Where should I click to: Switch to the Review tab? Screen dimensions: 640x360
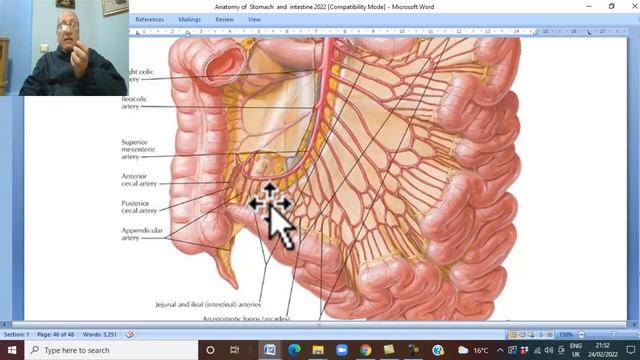224,20
